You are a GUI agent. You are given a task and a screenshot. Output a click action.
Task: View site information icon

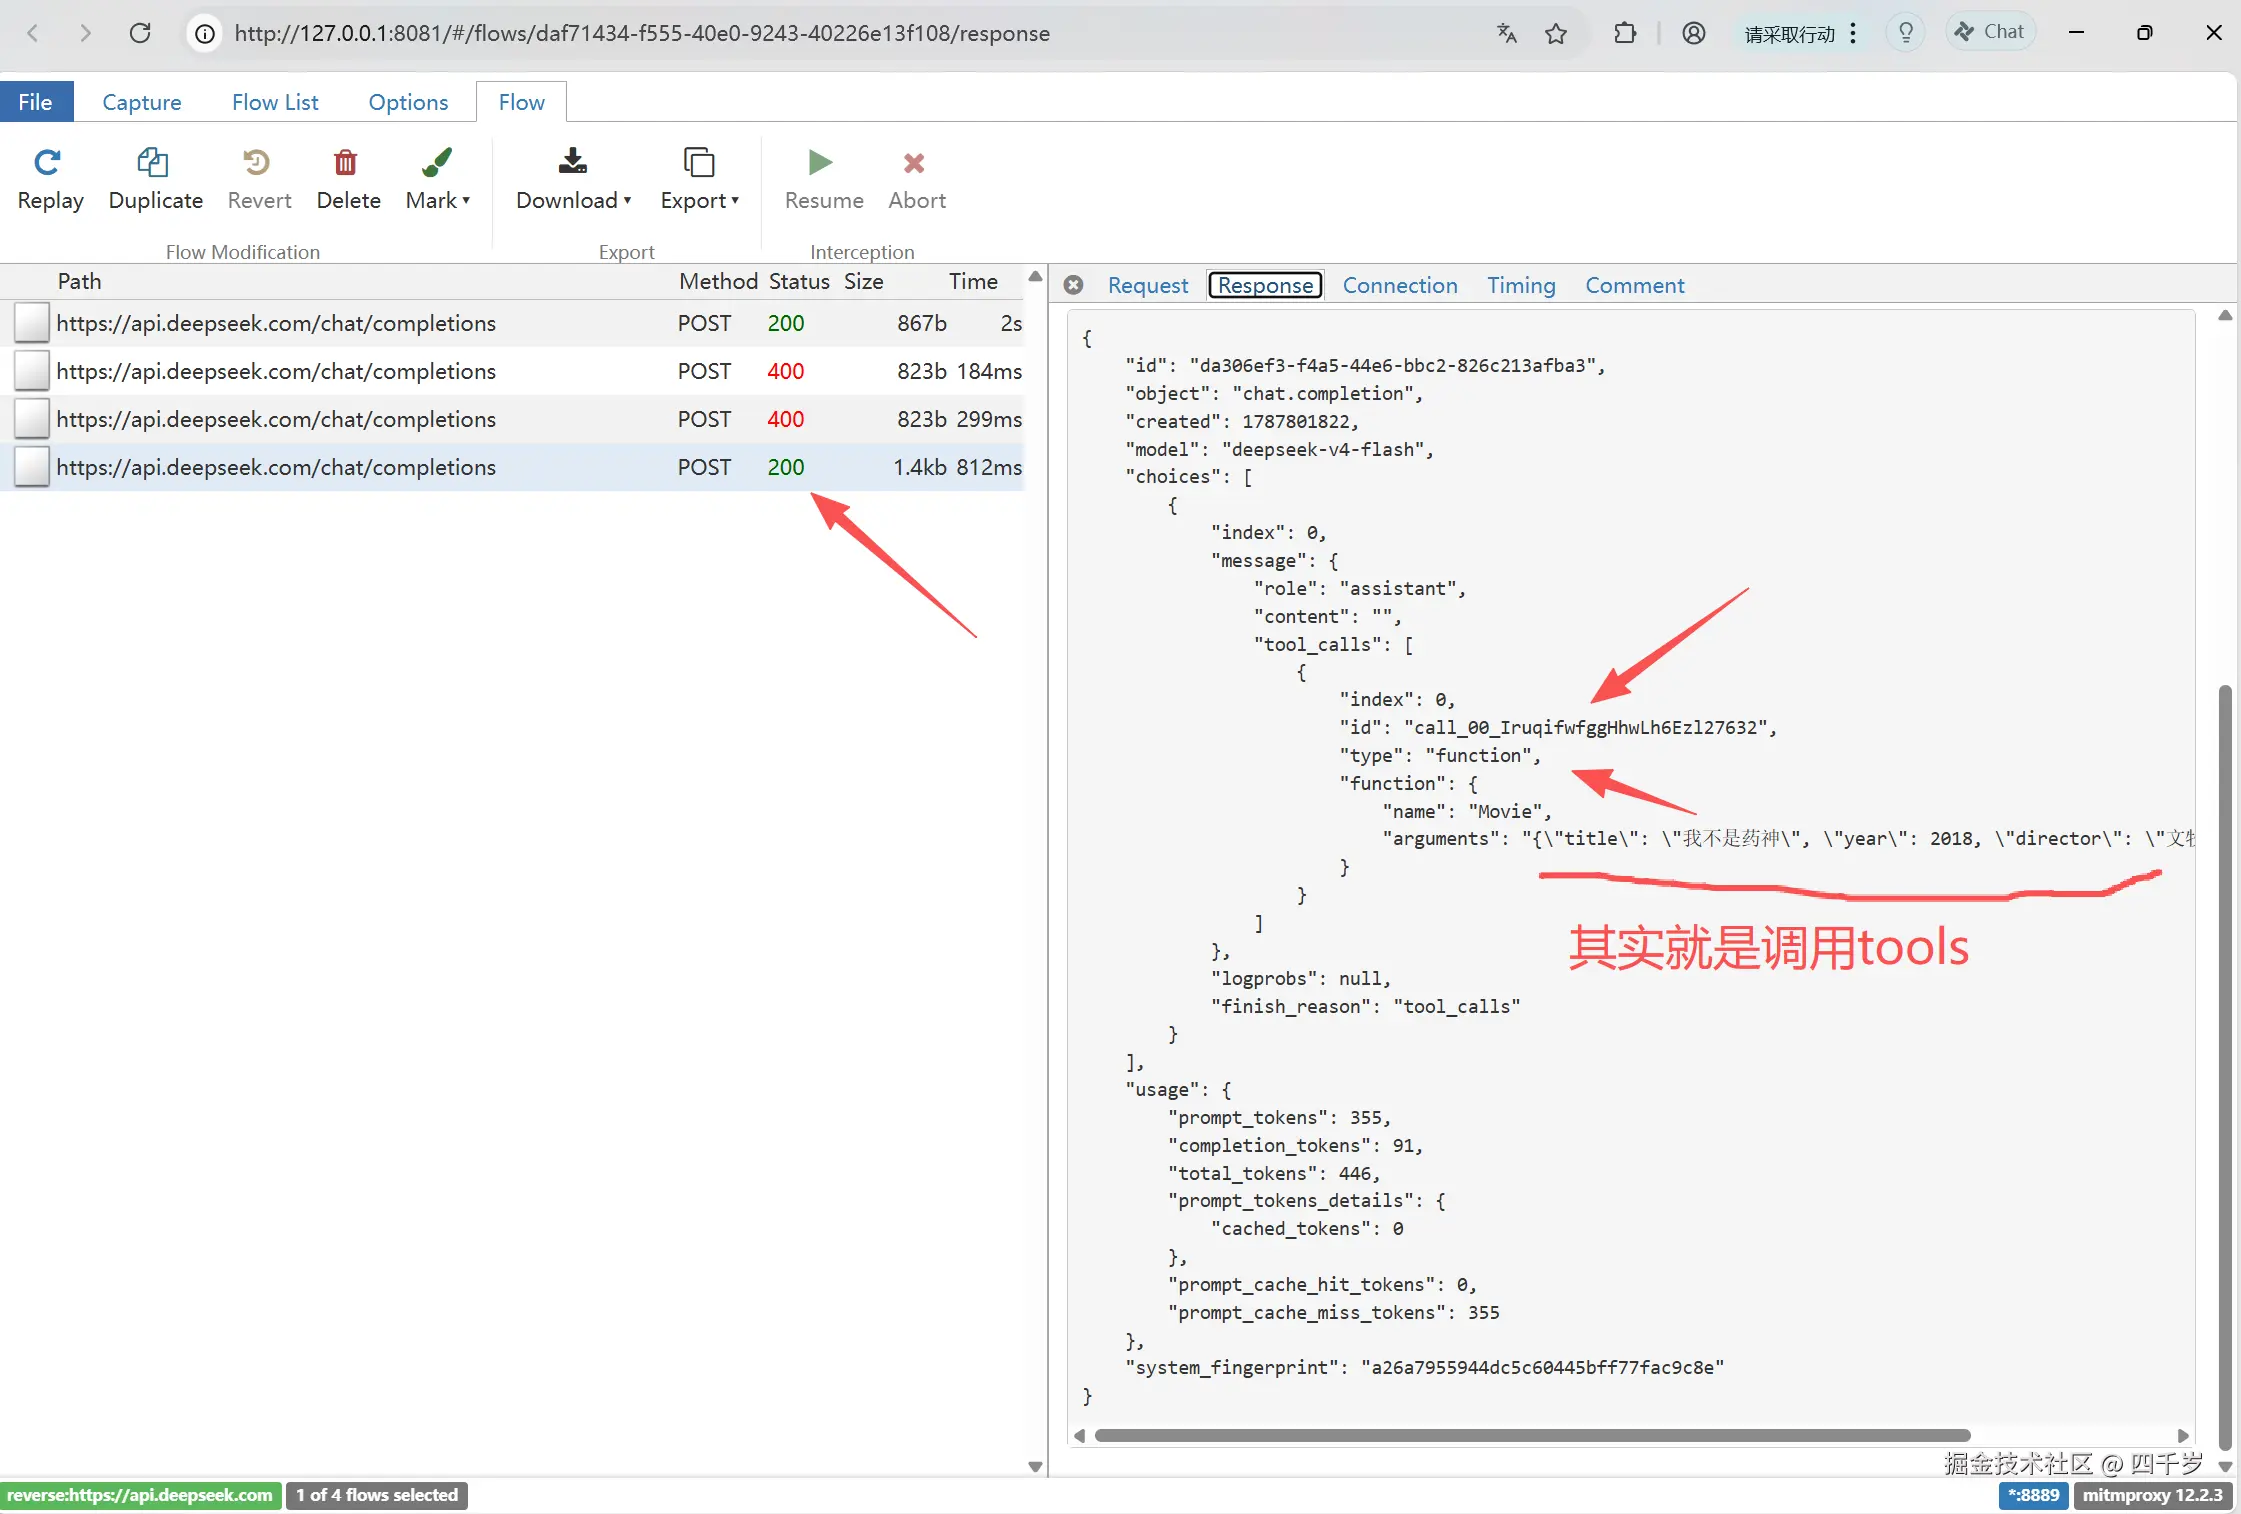click(x=205, y=34)
